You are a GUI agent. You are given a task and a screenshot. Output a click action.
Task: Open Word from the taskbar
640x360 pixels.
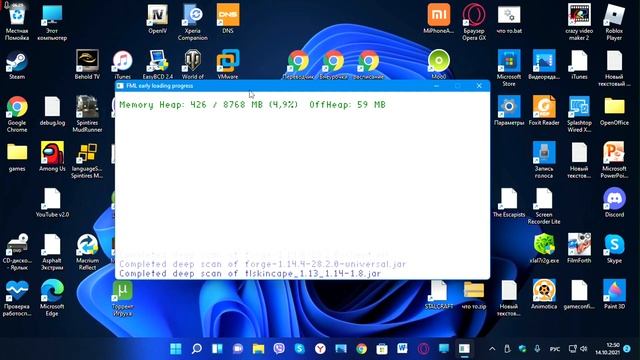point(402,349)
